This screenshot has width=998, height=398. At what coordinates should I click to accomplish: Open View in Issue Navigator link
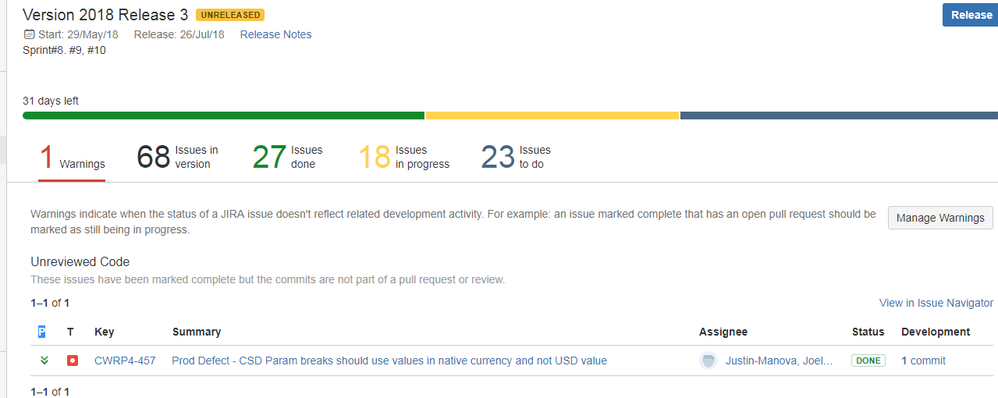936,302
